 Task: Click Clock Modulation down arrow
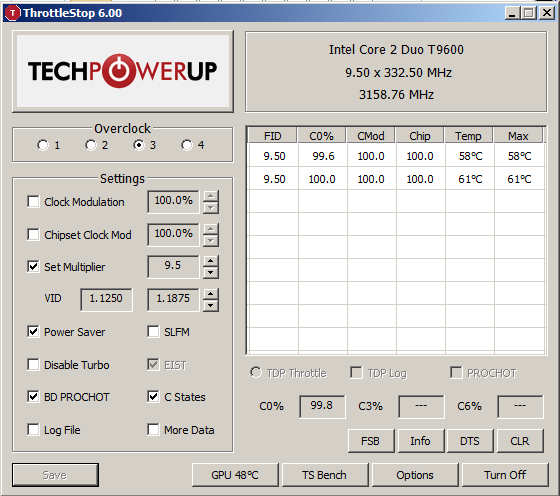(x=211, y=208)
